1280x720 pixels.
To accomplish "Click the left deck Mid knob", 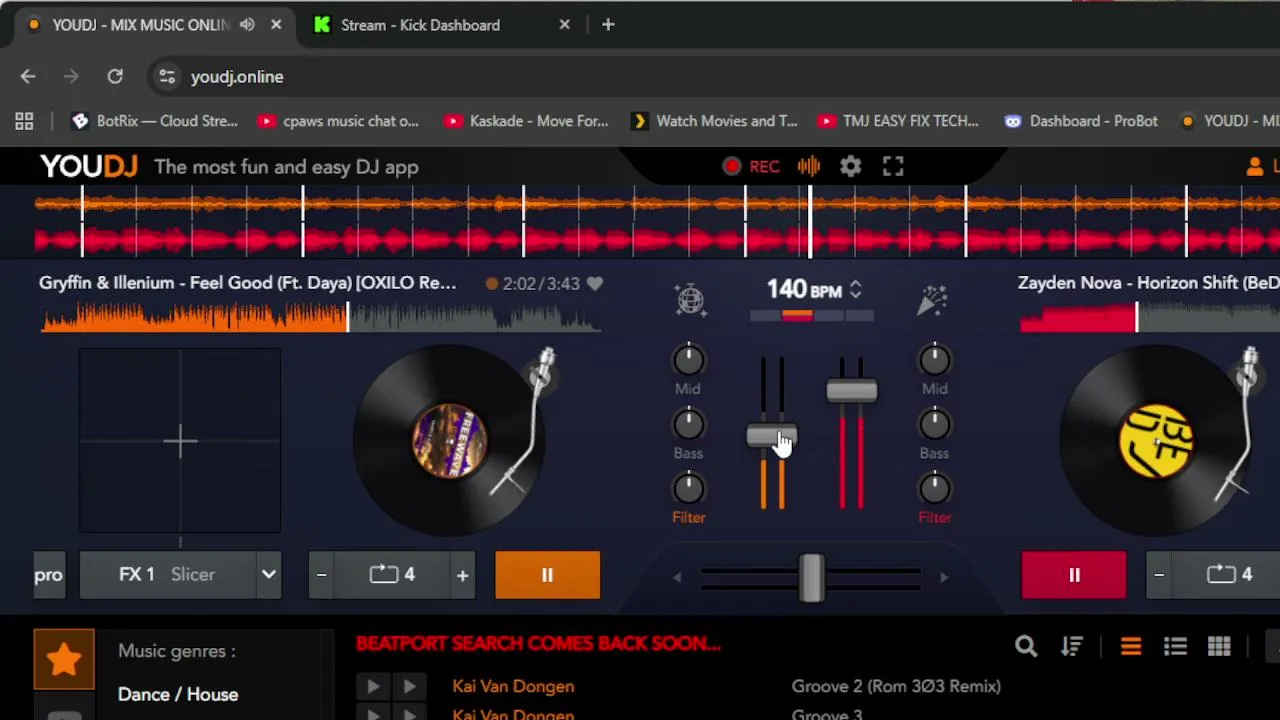I will coord(688,360).
